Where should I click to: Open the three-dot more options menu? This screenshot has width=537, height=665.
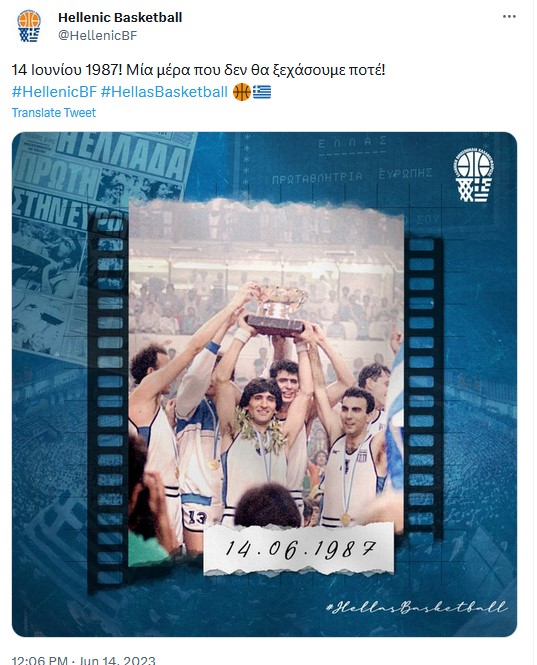tap(509, 17)
